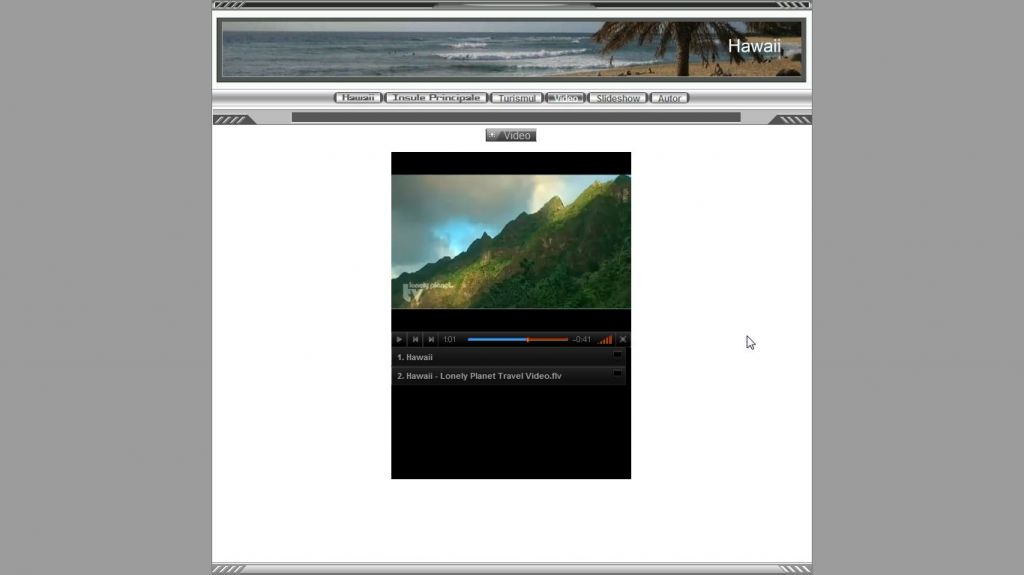Click the small icon beside '1. Hawaii'
The height and width of the screenshot is (575, 1024).
617,355
